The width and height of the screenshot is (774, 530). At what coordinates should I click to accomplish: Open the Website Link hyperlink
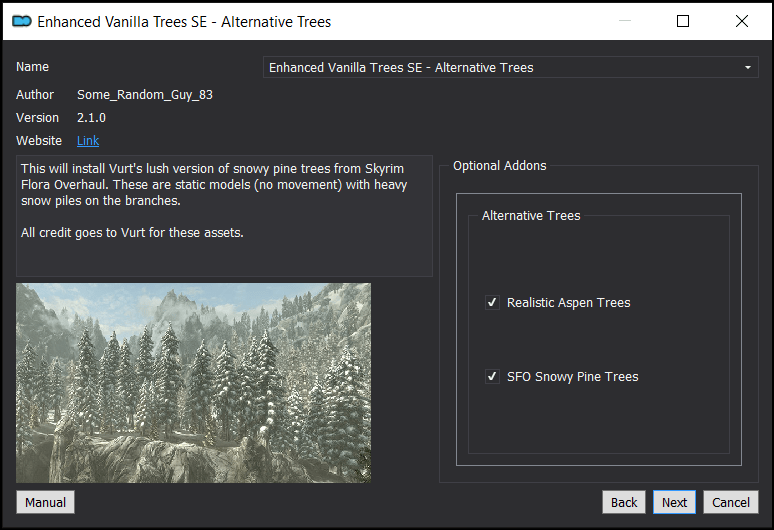88,141
